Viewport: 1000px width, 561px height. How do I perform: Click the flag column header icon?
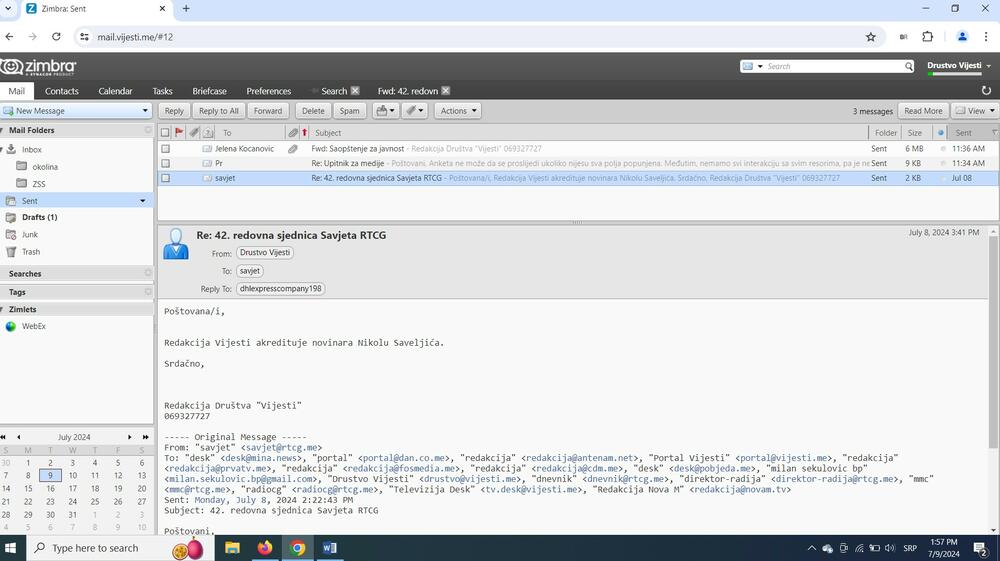[x=180, y=132]
